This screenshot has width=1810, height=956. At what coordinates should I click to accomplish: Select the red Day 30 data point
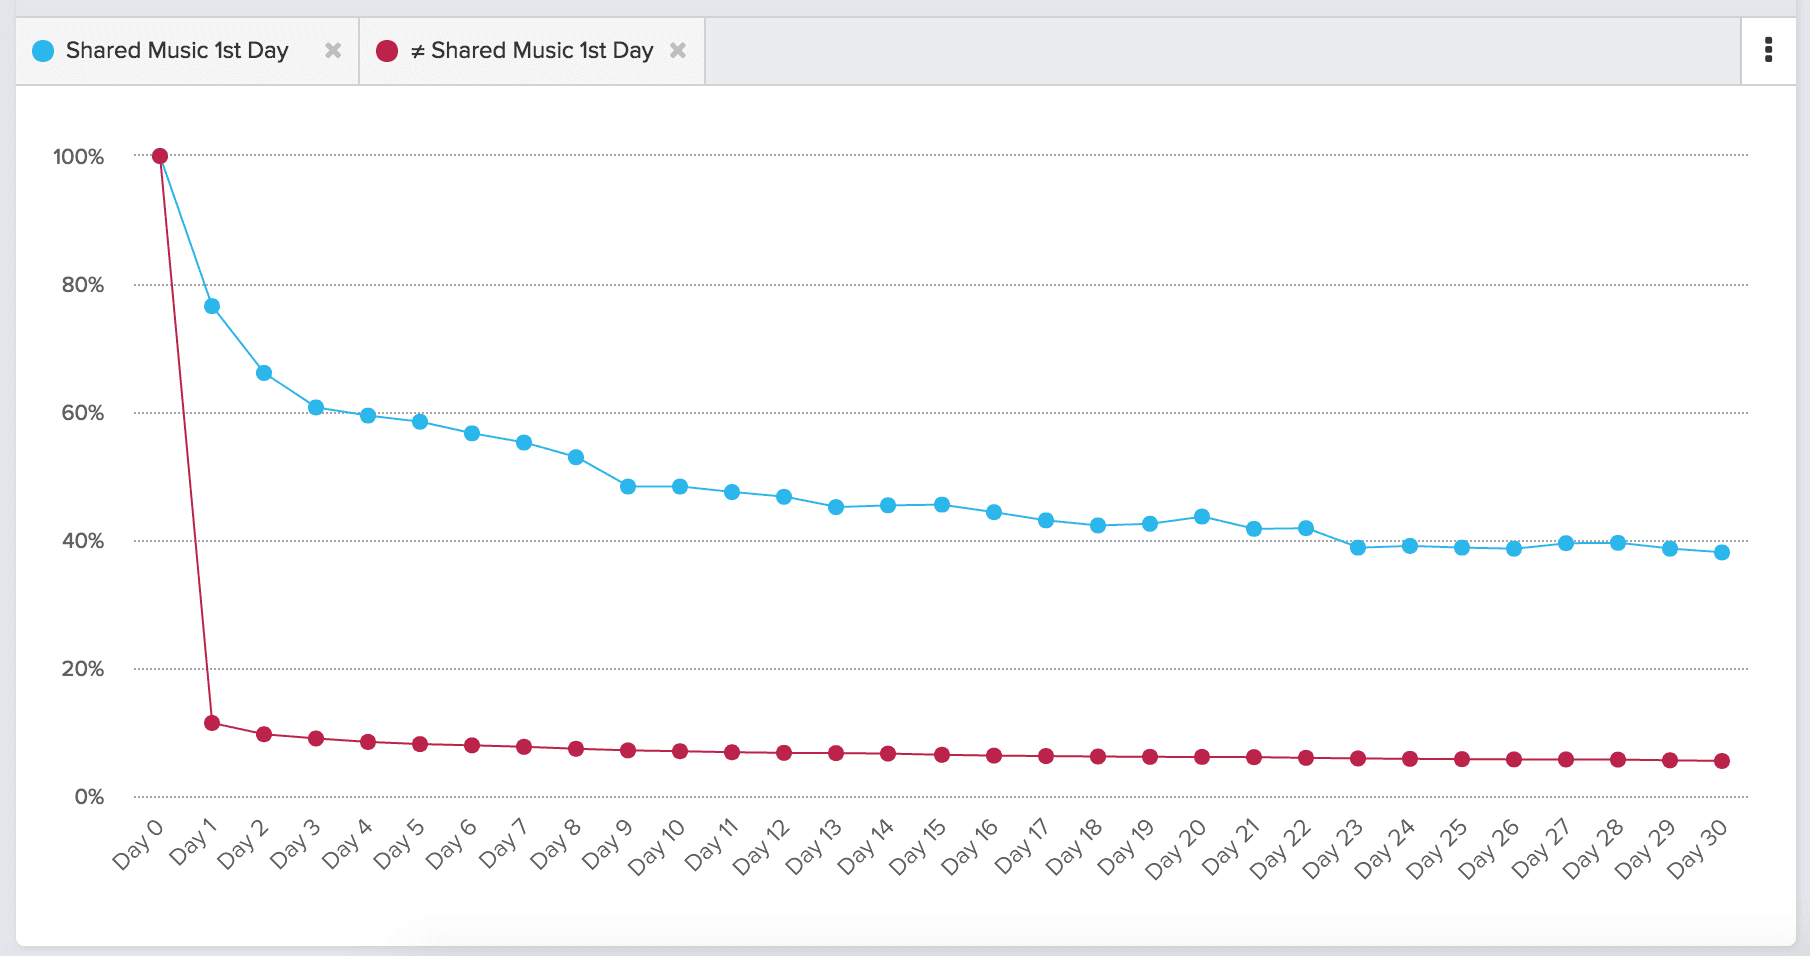coord(1721,761)
